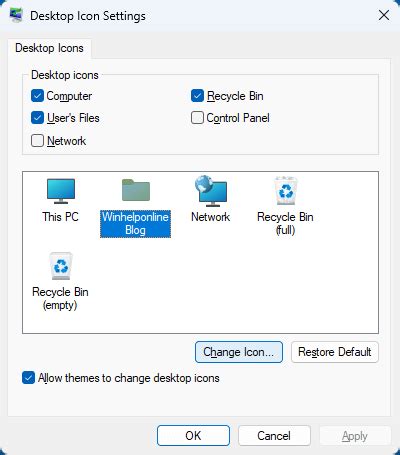Enable the Control Panel checkbox
The image size is (400, 455).
click(197, 118)
